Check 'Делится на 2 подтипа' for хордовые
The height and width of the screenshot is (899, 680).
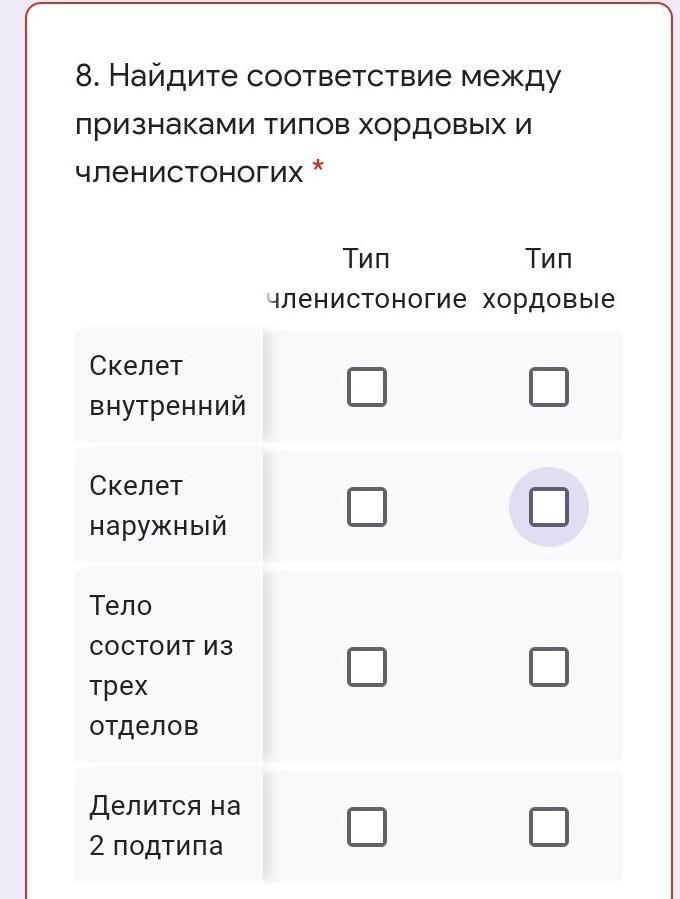pos(549,827)
